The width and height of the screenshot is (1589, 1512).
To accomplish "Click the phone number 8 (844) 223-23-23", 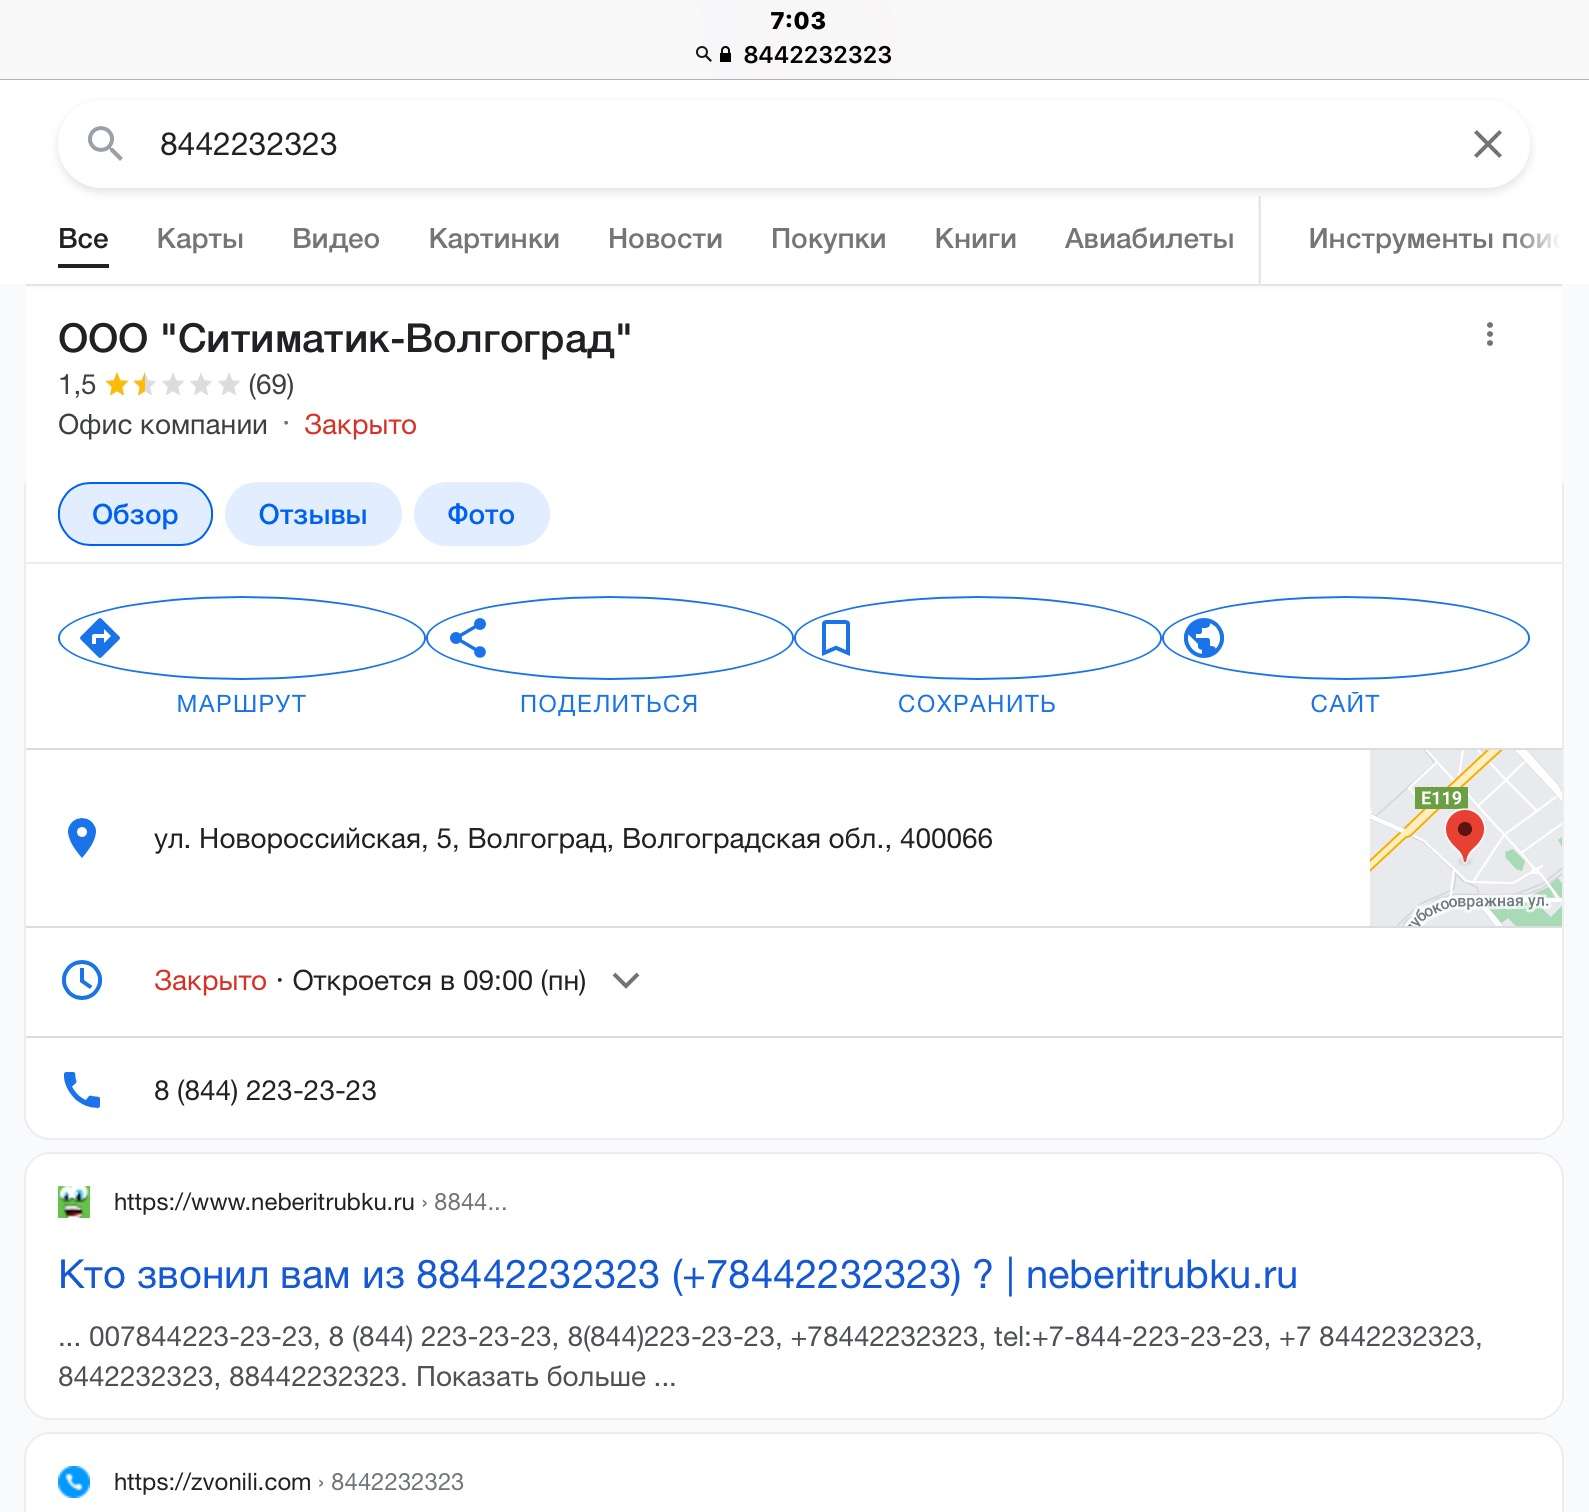I will tap(265, 1090).
